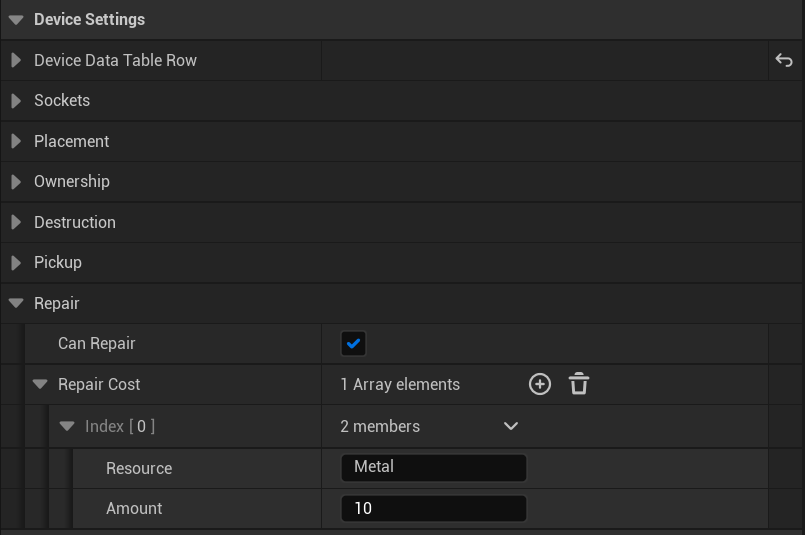This screenshot has width=805, height=535.
Task: Click the Can Repair property label
Action: [x=96, y=344]
